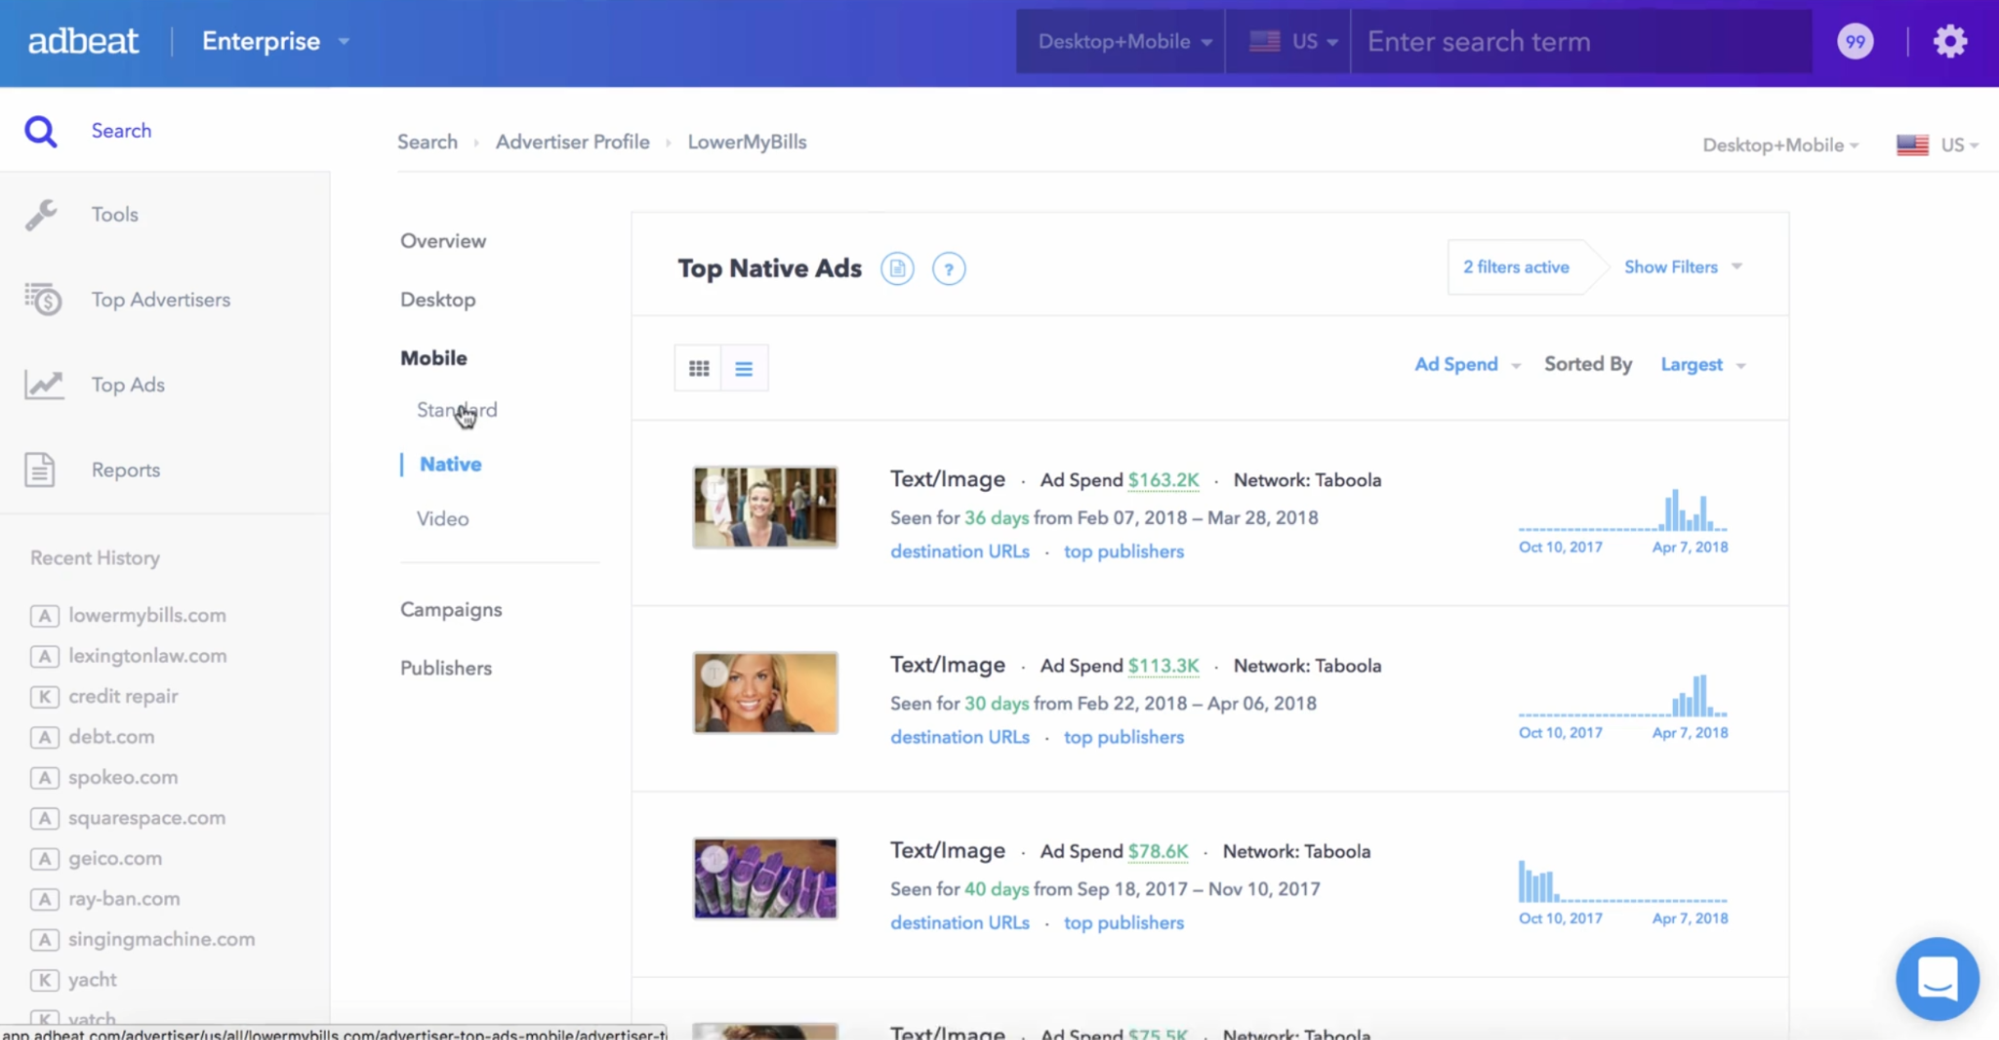
Task: Open the US country dropdown in header bar
Action: click(x=1290, y=41)
